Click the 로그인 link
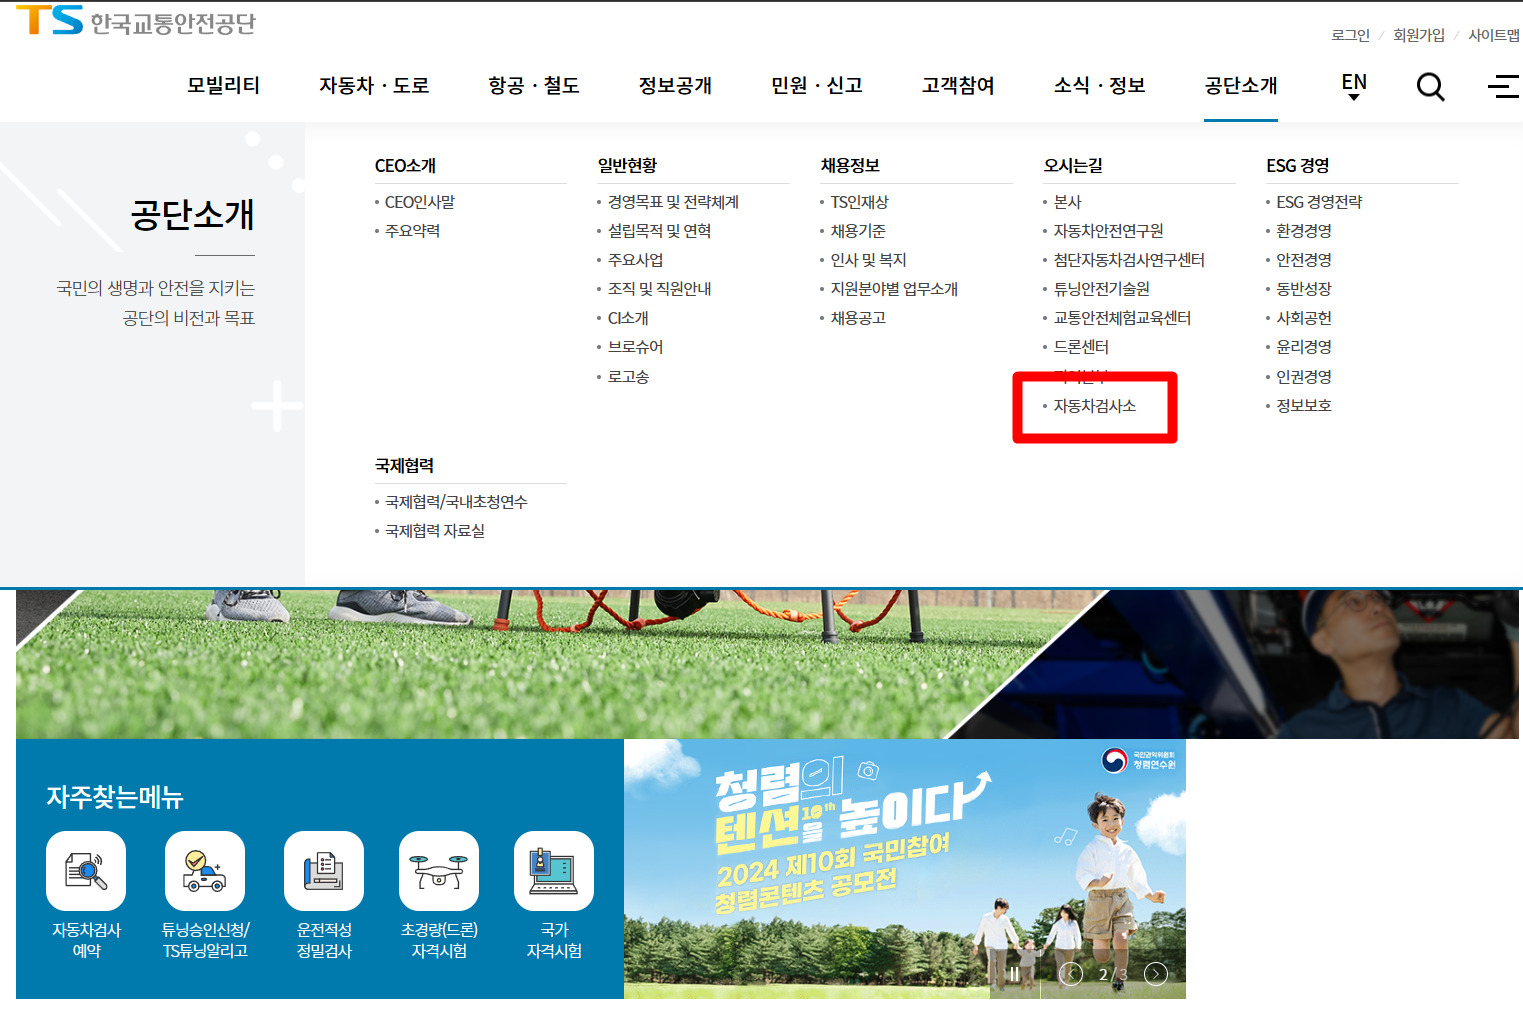The width and height of the screenshot is (1523, 1012). (1349, 34)
